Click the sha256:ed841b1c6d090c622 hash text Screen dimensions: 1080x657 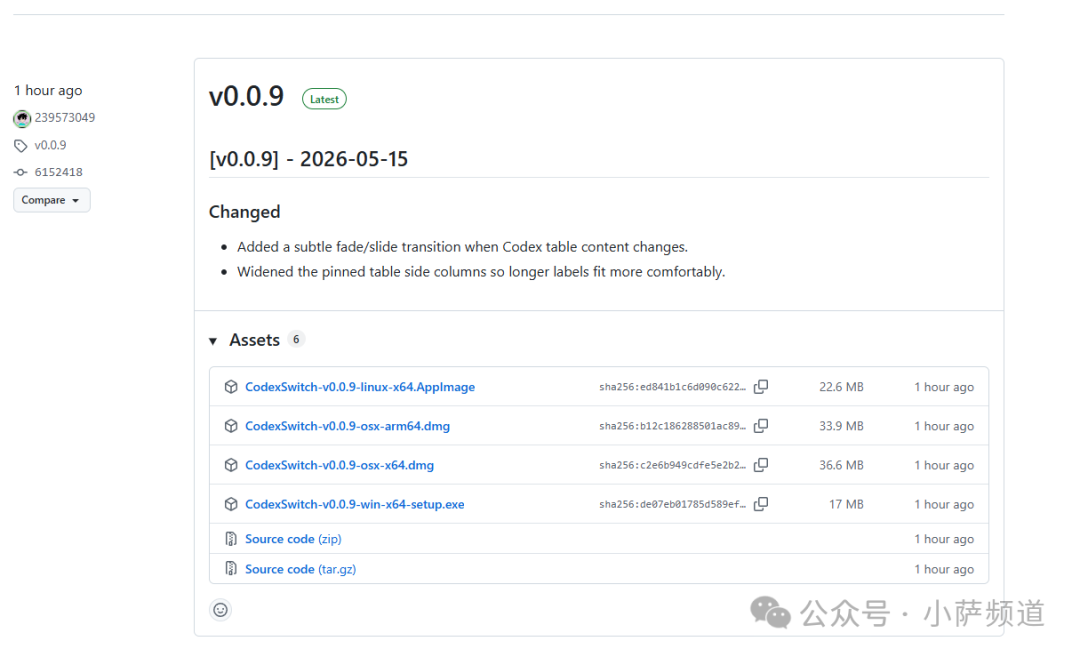pos(672,387)
